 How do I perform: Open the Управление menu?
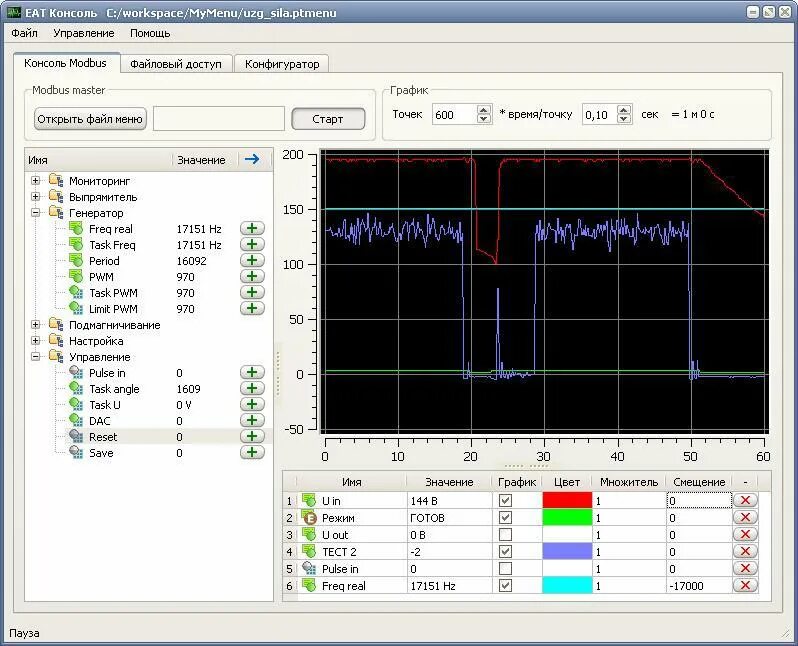point(83,33)
